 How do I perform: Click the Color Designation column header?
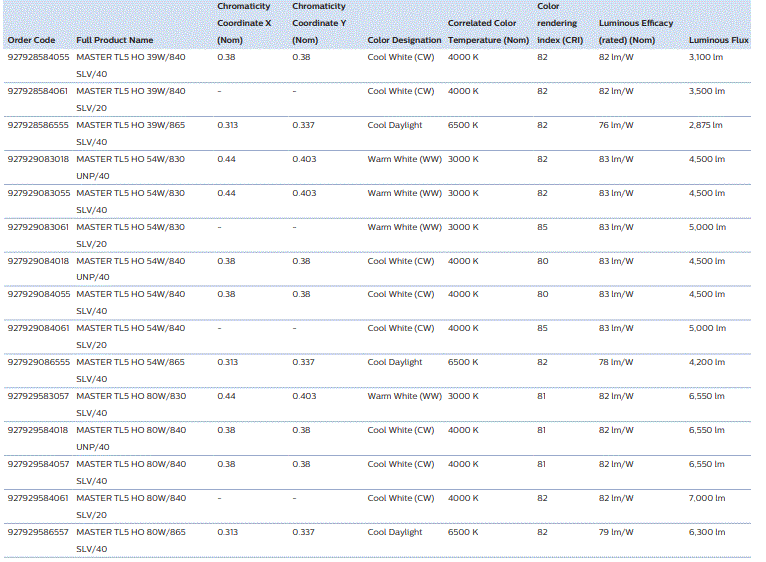click(x=404, y=40)
